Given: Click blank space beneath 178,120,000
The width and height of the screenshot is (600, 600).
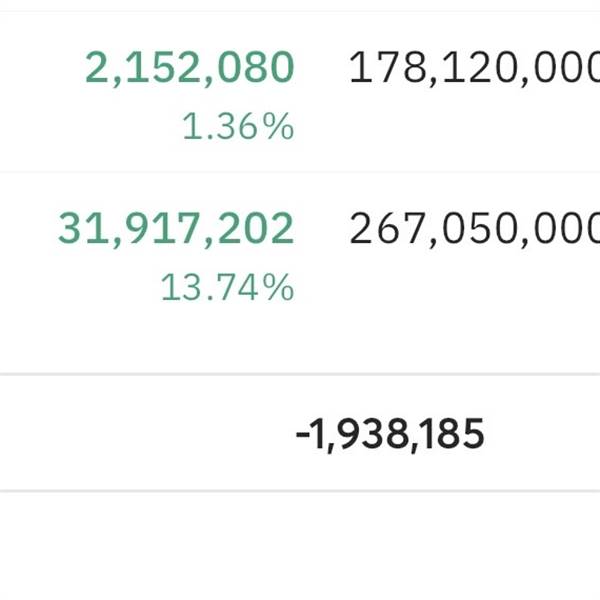Looking at the screenshot, I should pyautogui.click(x=474, y=127).
